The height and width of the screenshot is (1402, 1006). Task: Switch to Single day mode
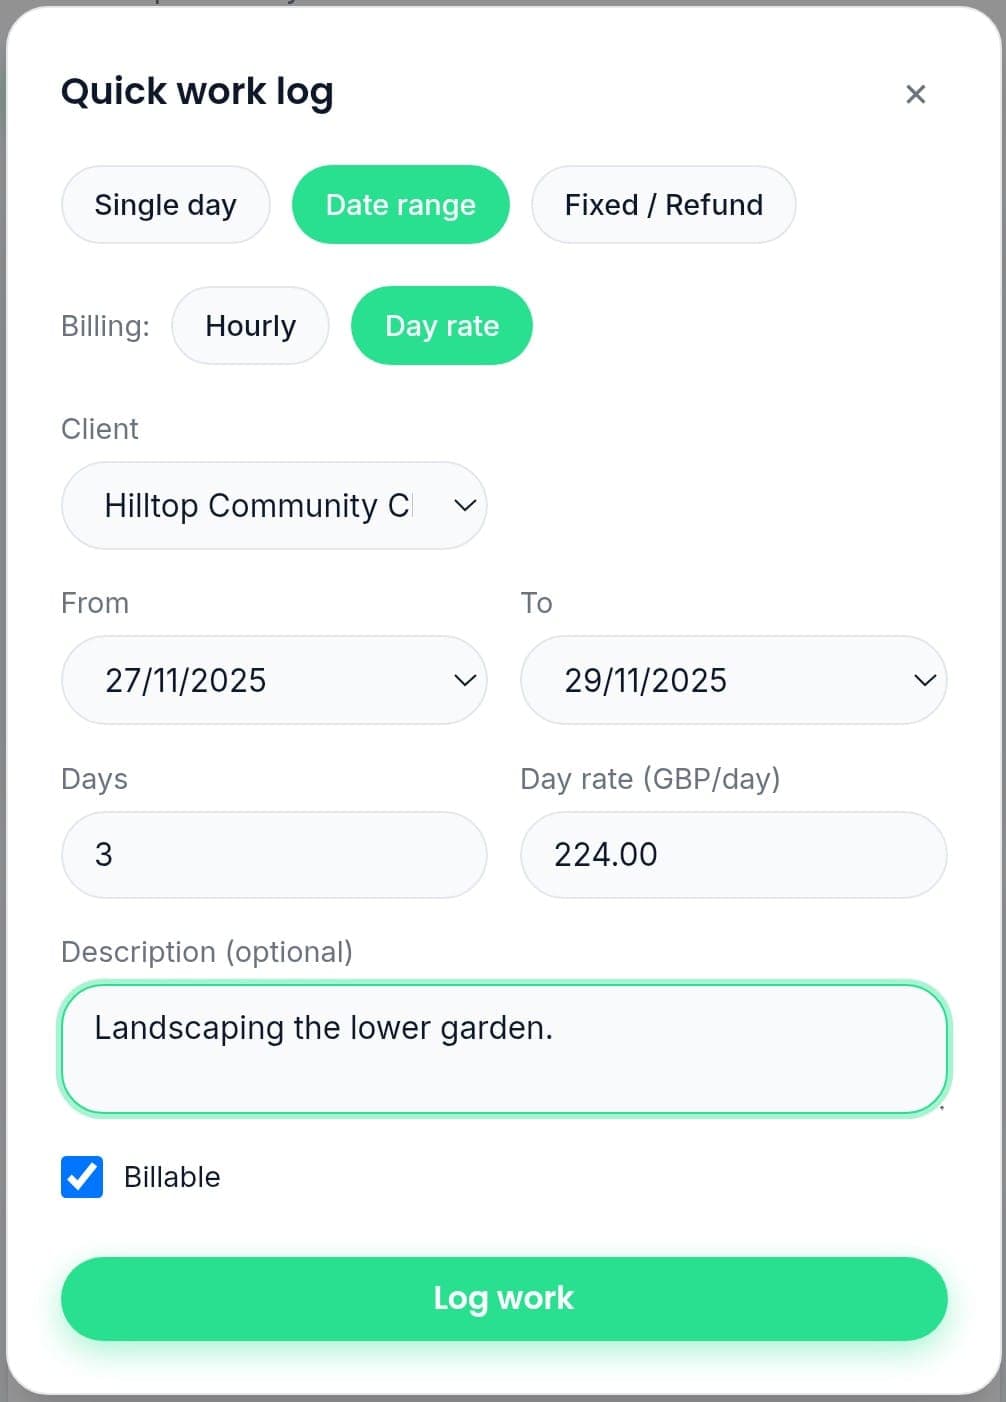click(x=165, y=204)
